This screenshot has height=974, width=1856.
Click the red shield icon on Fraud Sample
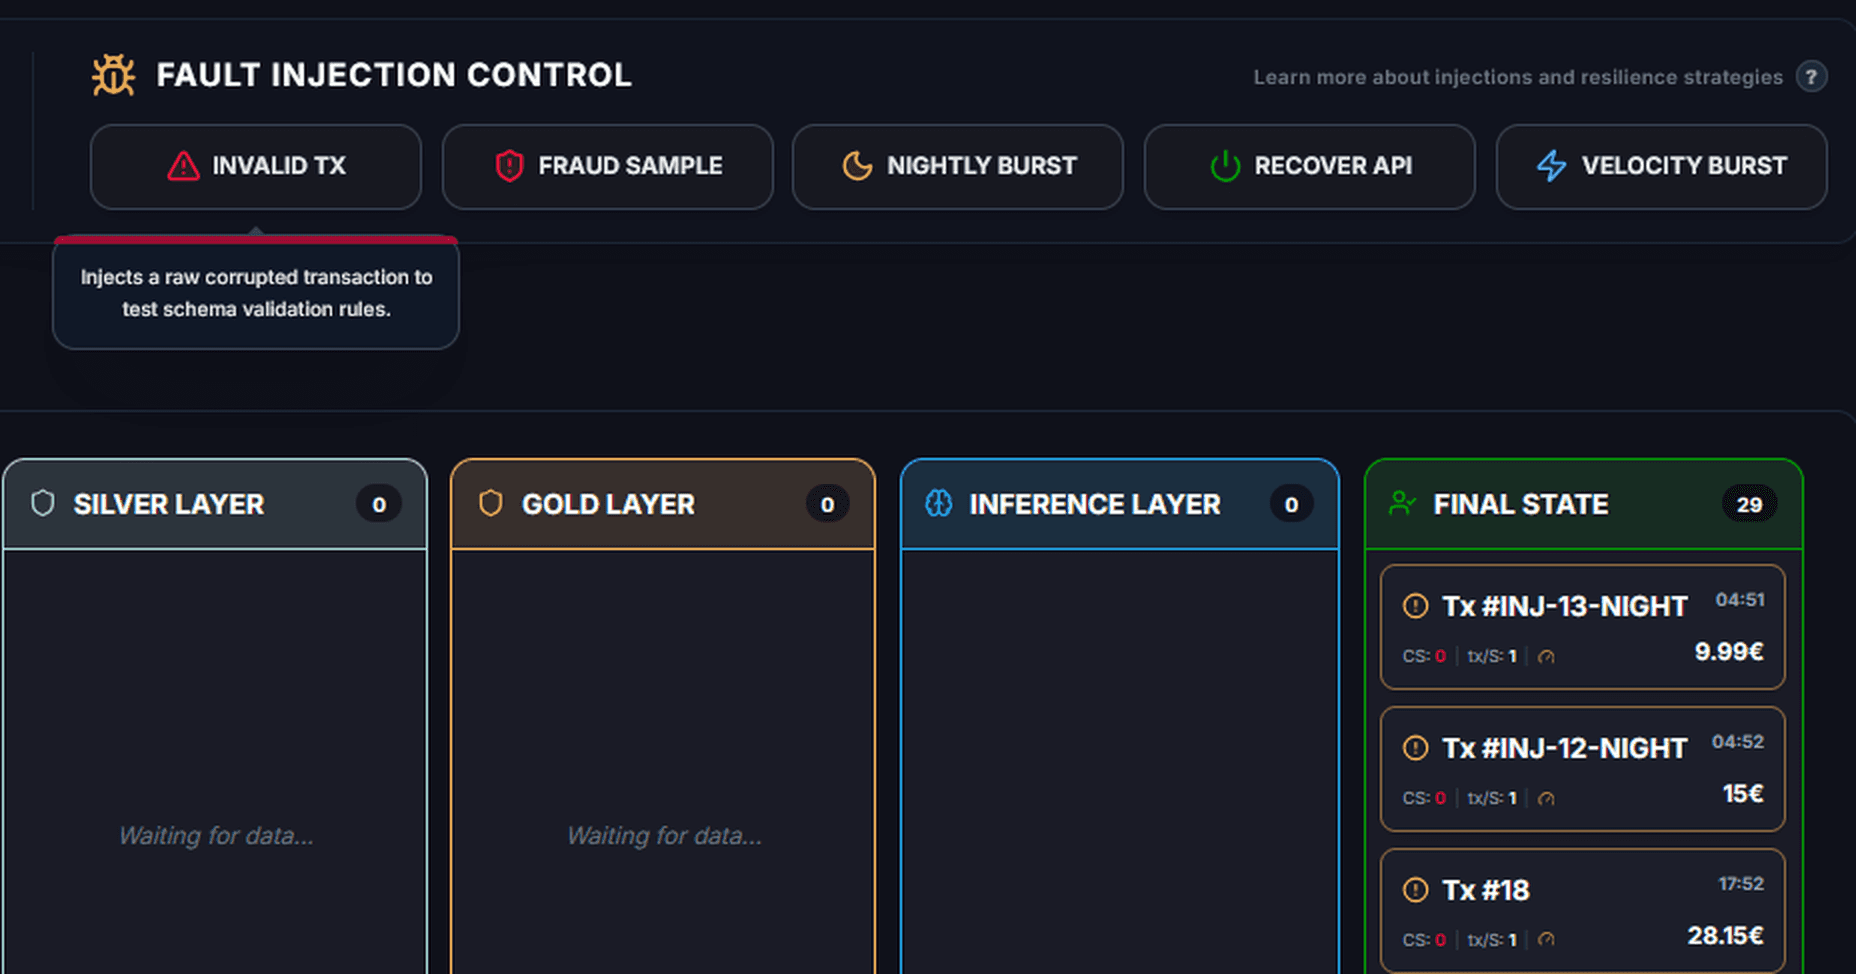(x=509, y=166)
